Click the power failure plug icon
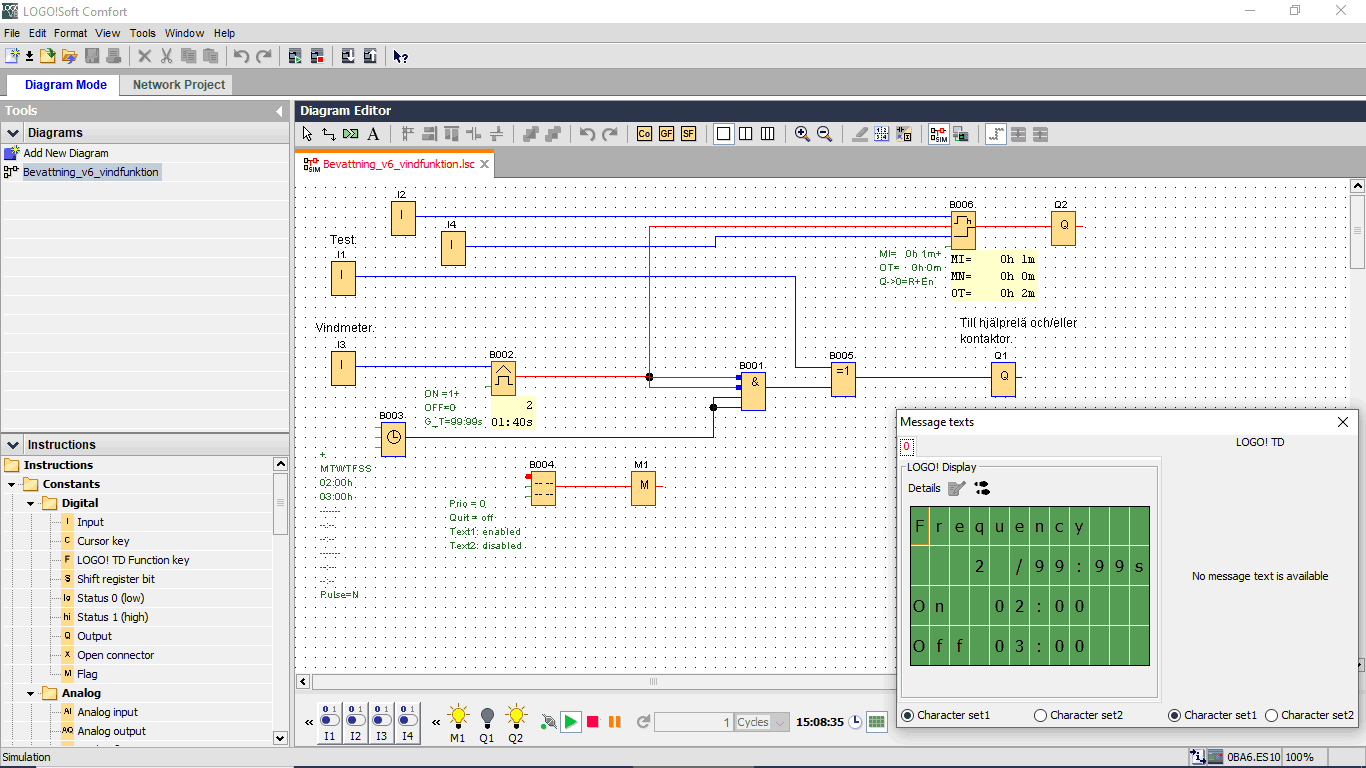Viewport: 1366px width, 768px height. click(x=548, y=722)
